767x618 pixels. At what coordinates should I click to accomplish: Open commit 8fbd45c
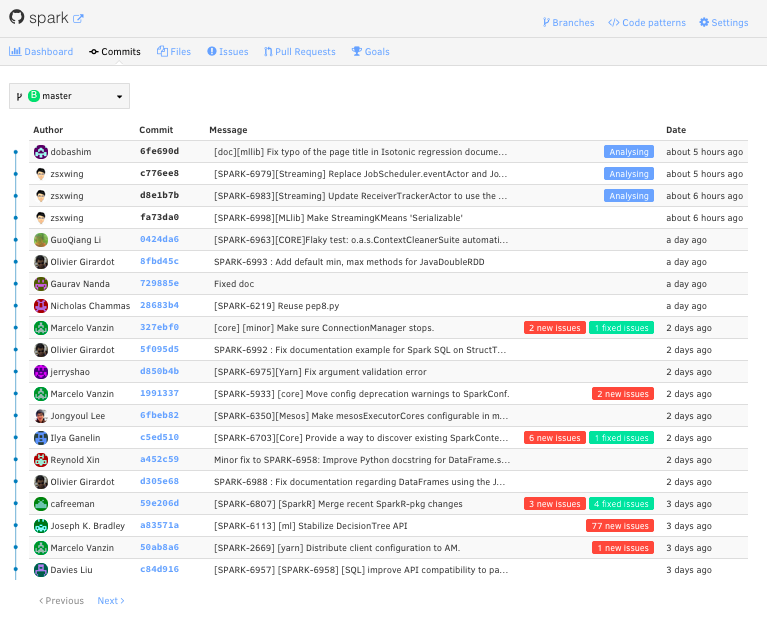coord(159,261)
